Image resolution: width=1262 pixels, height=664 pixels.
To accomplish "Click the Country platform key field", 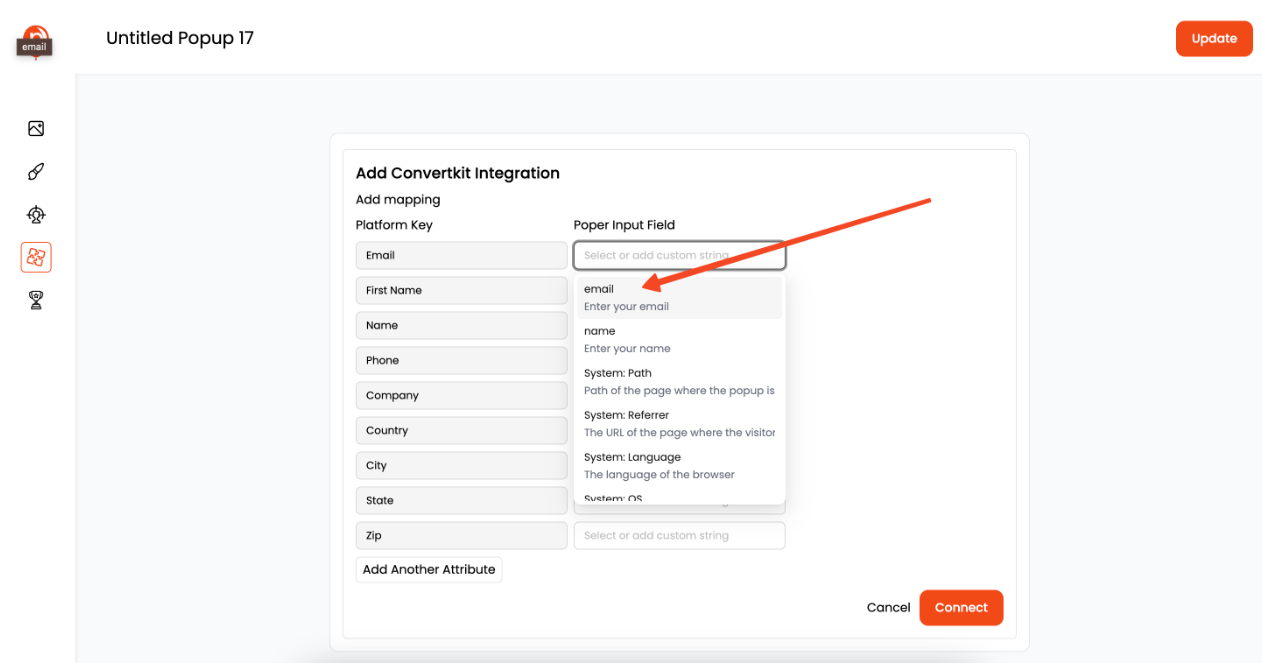I will point(462,430).
